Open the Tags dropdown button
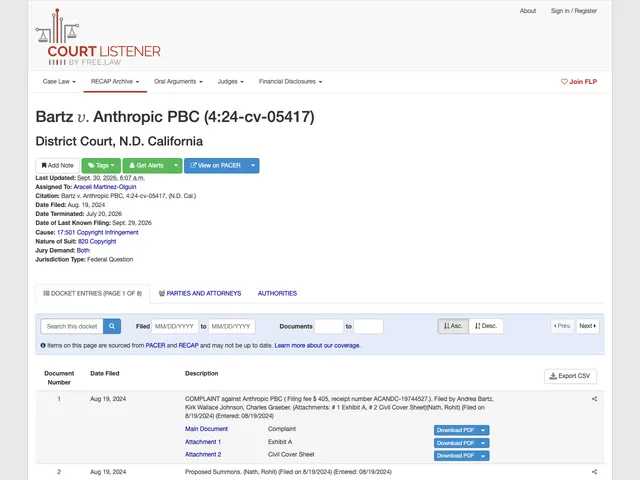Screen dimensions: 640x480 pyautogui.click(x=101, y=166)
